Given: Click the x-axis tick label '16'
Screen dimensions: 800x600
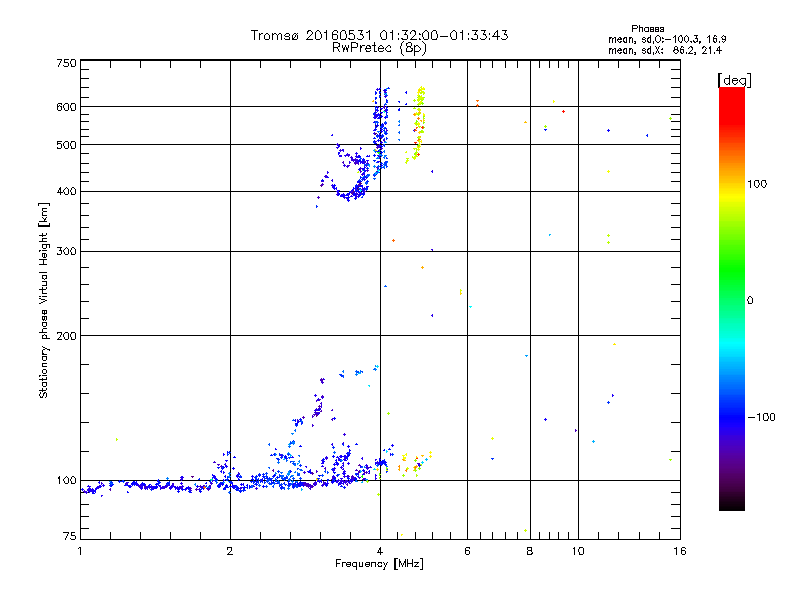Looking at the screenshot, I should [680, 551].
